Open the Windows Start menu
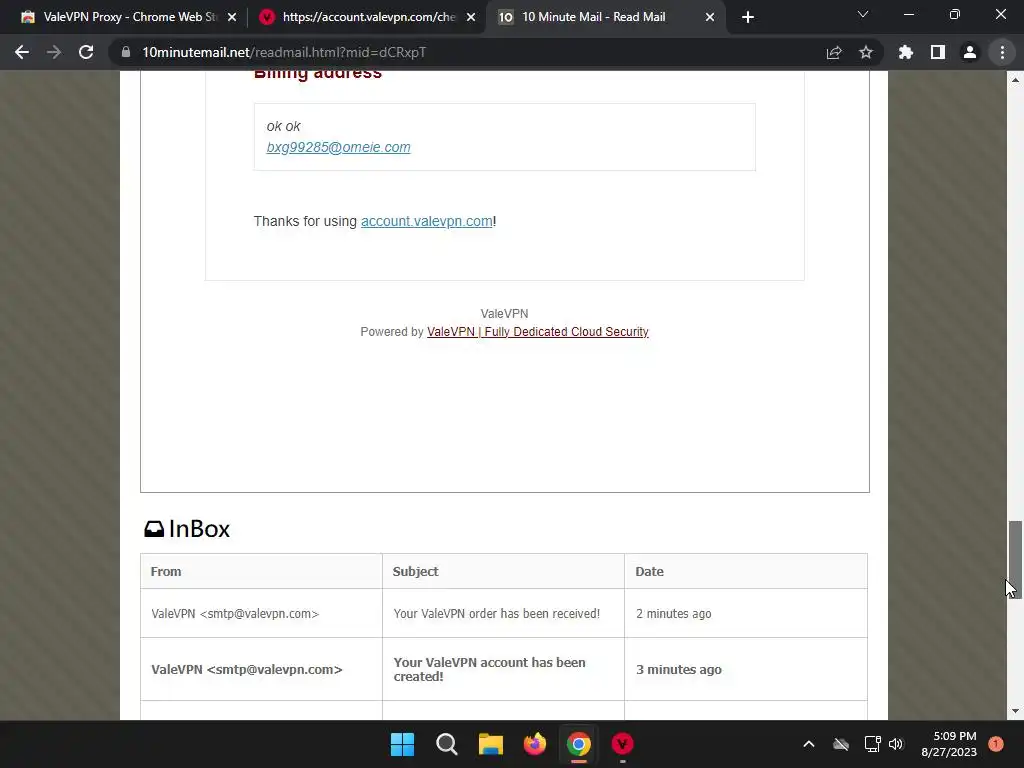1024x768 pixels. [402, 744]
